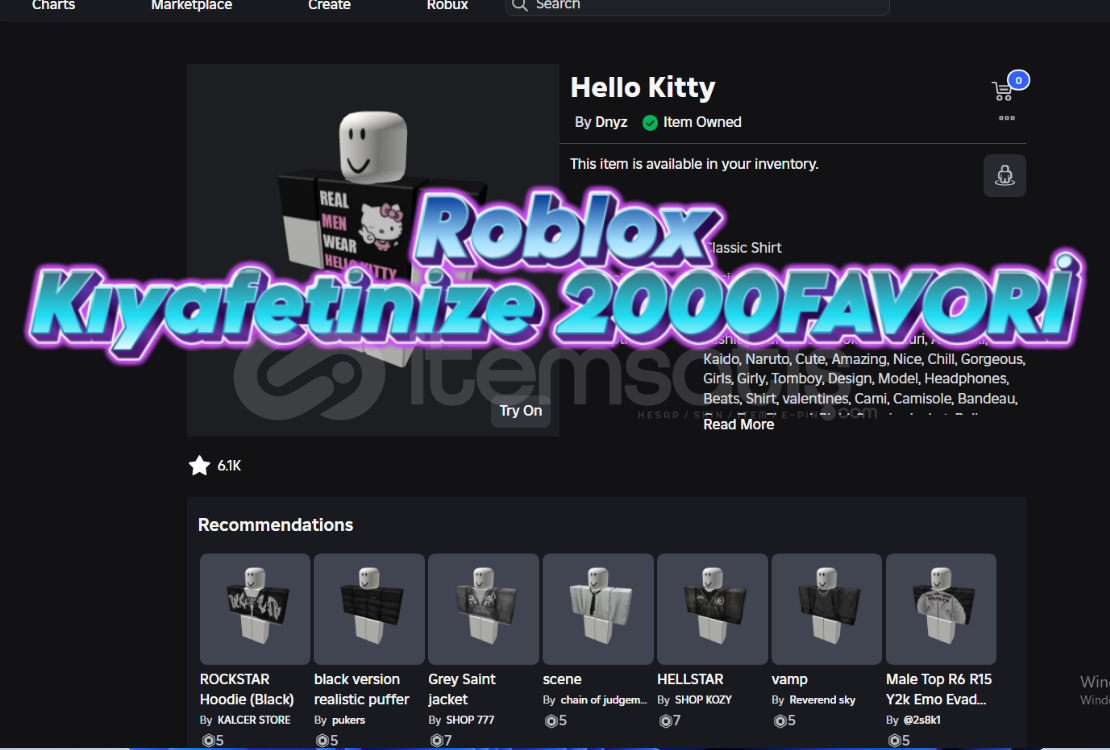1110x750 pixels.
Task: Visit SHOP KOZY creator link
Action: click(703, 700)
